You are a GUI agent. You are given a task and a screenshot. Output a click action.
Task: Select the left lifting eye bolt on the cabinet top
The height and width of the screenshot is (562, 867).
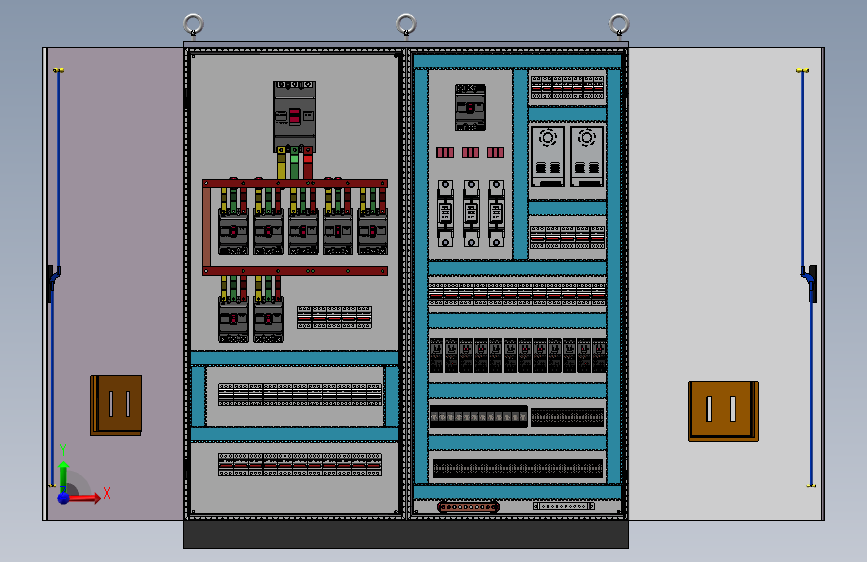pos(194,26)
